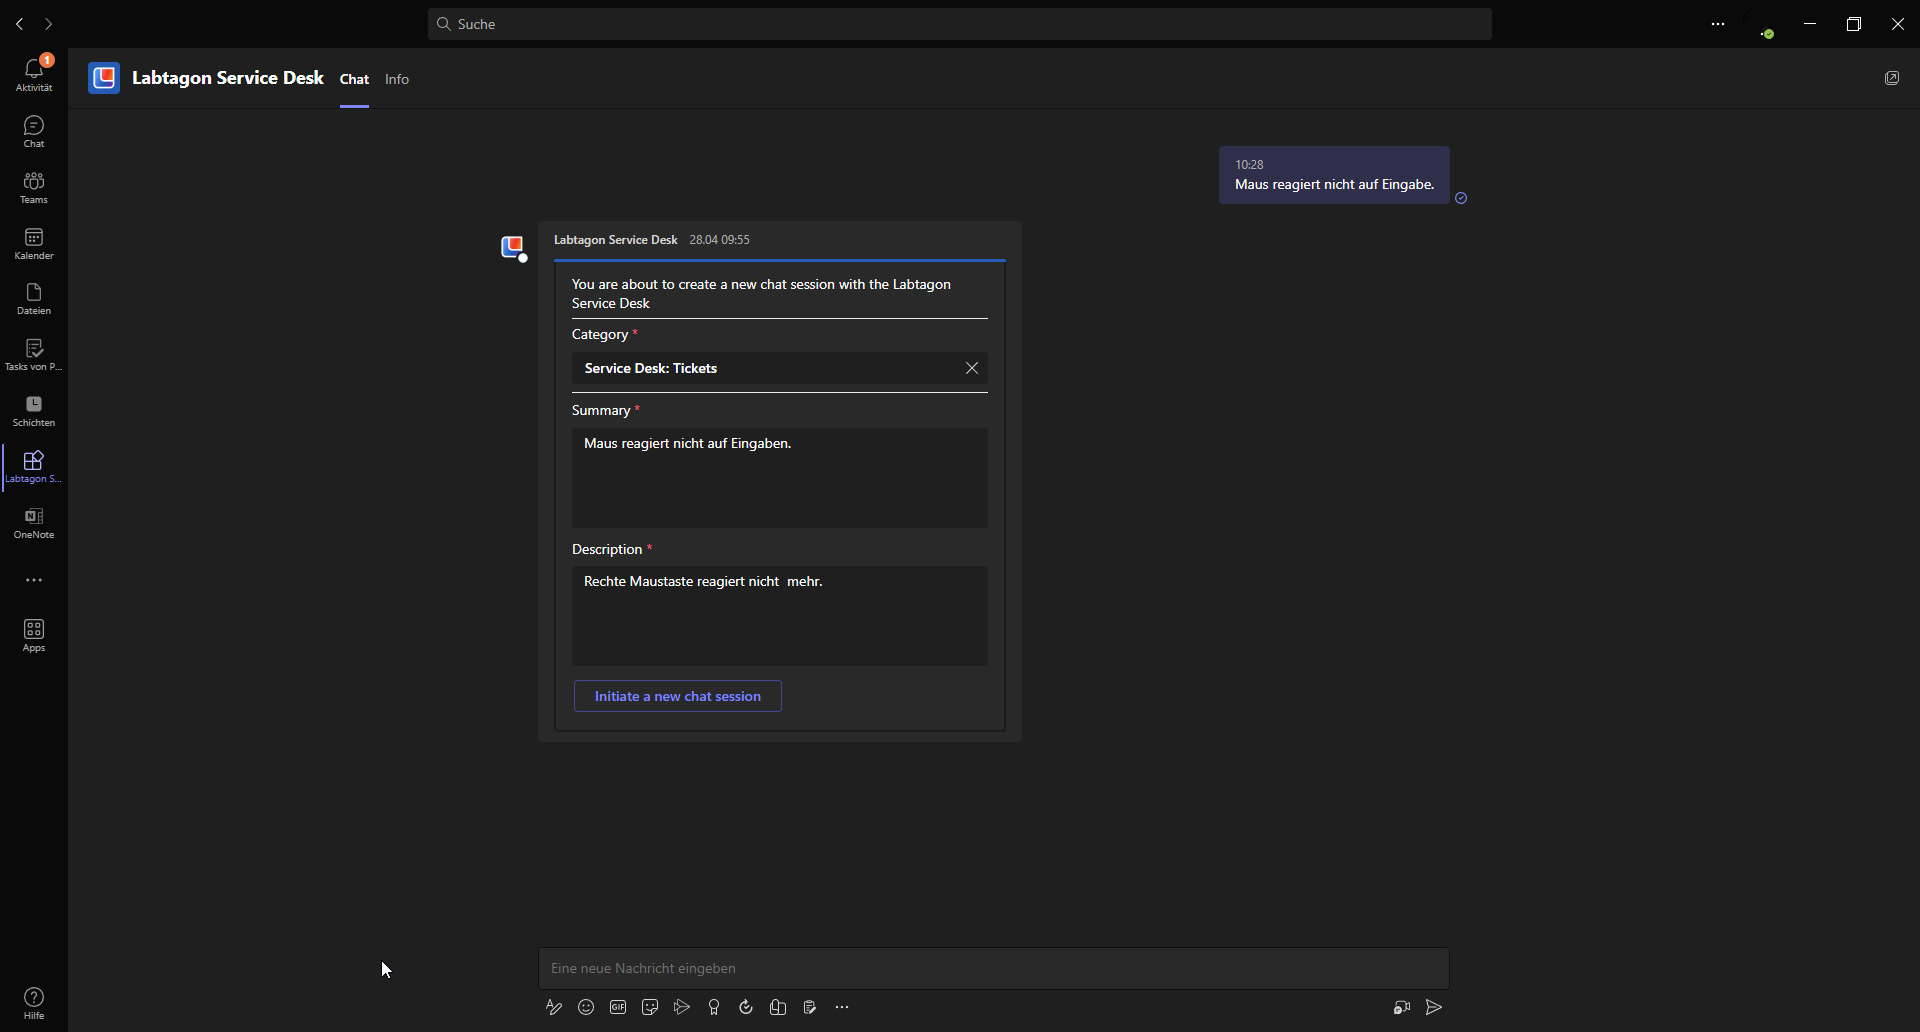1920x1032 pixels.
Task: Open Teams in the left sidebar
Action: (34, 187)
